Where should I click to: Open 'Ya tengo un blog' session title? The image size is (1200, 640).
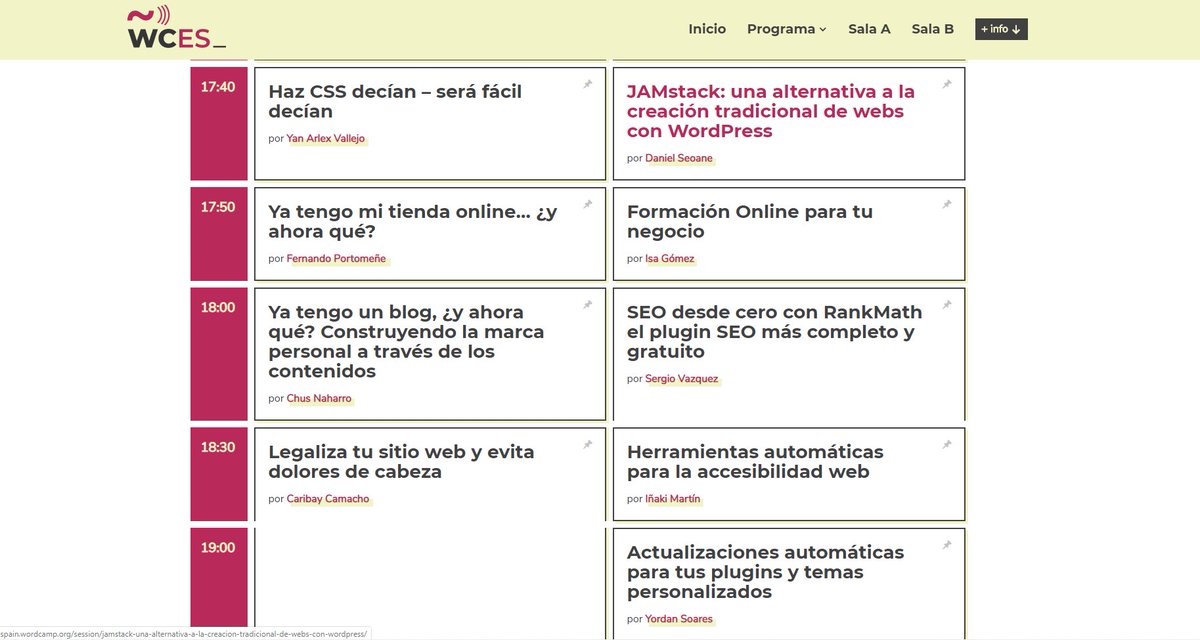click(406, 341)
